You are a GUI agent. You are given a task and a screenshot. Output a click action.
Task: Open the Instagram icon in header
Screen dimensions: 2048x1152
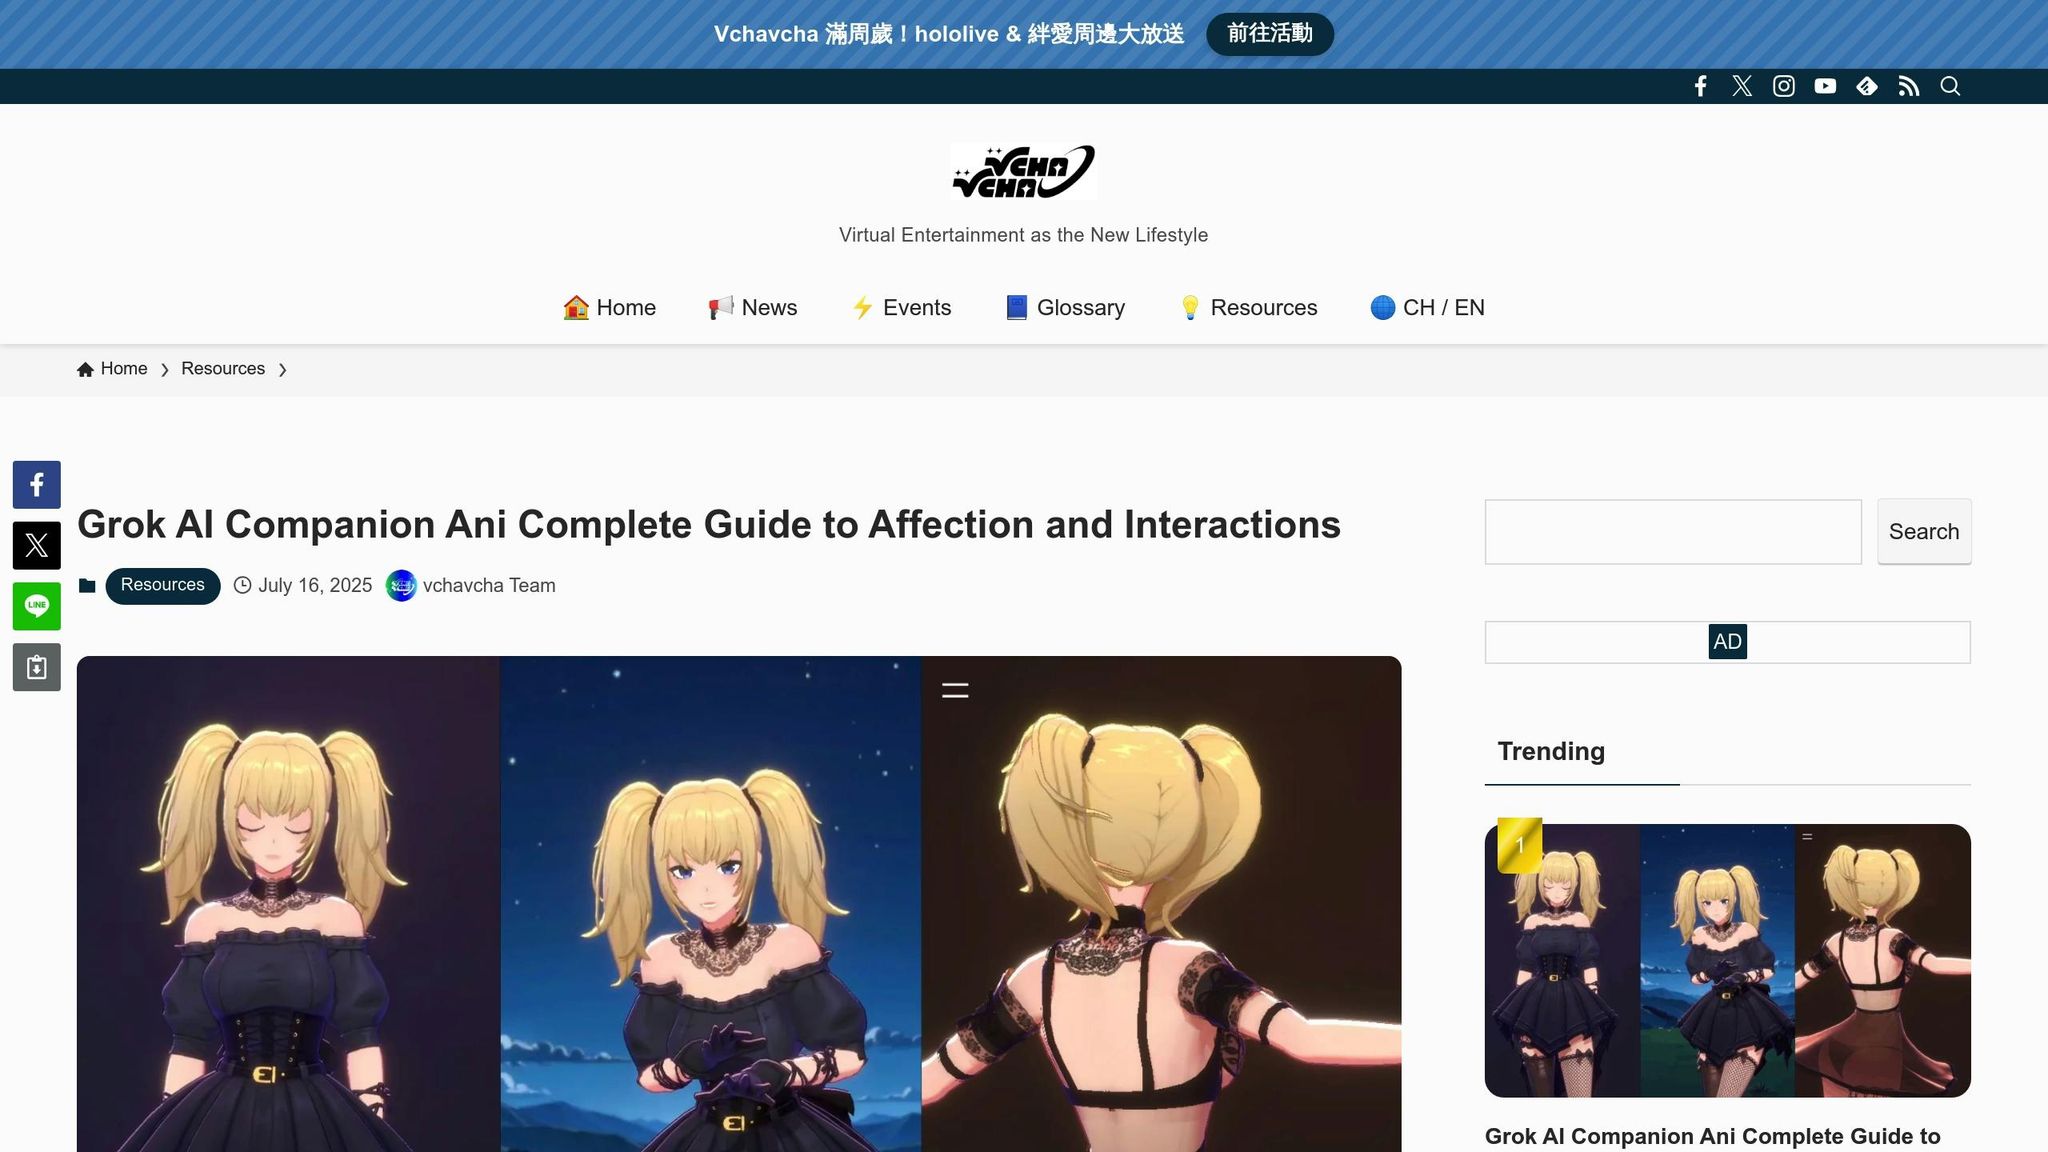coord(1784,86)
